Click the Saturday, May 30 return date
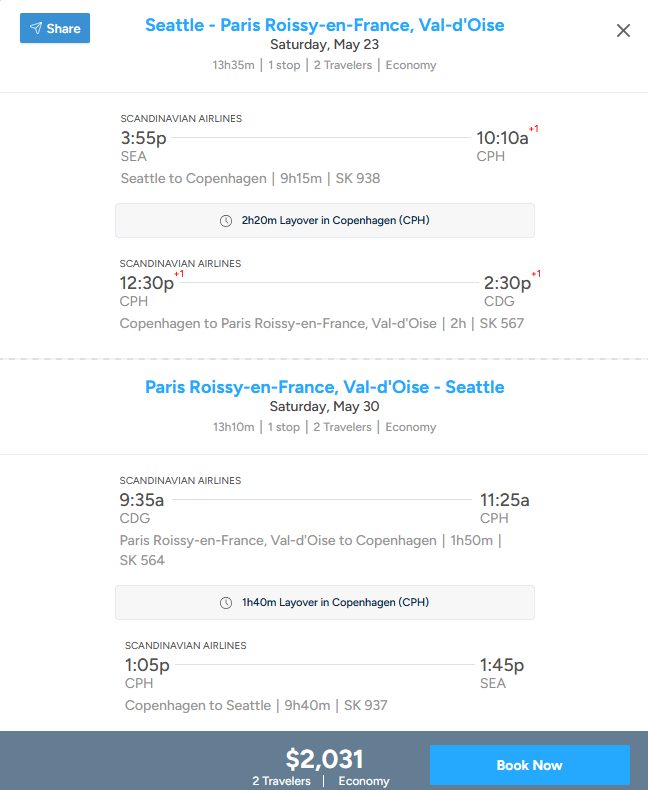This screenshot has height=790, width=648. [324, 407]
